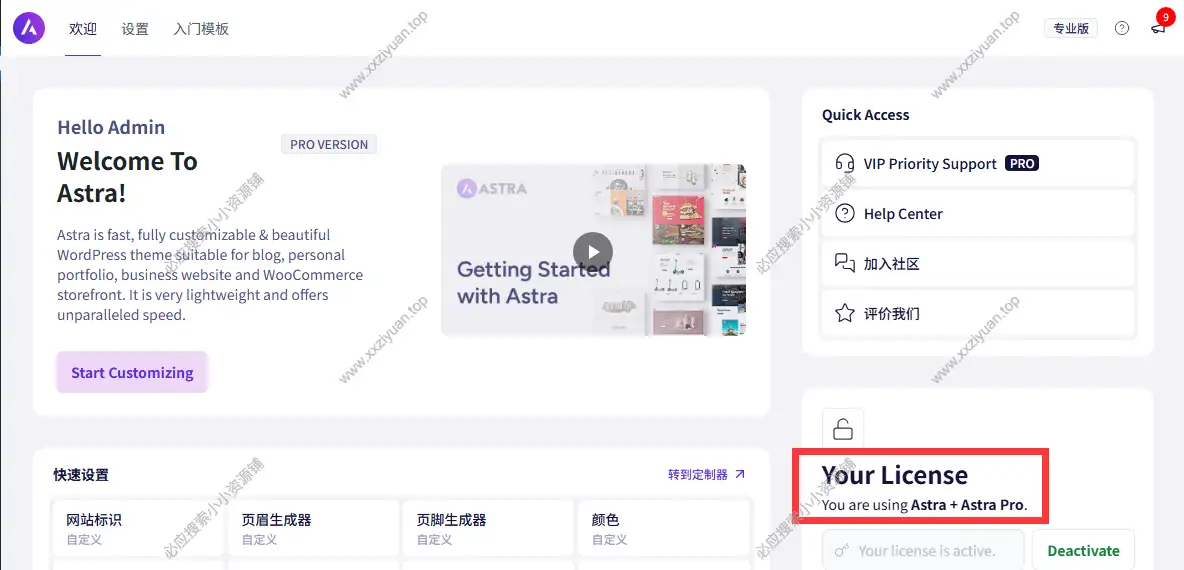The height and width of the screenshot is (570, 1184).
Task: Click the 评价我们 star icon
Action: point(845,313)
